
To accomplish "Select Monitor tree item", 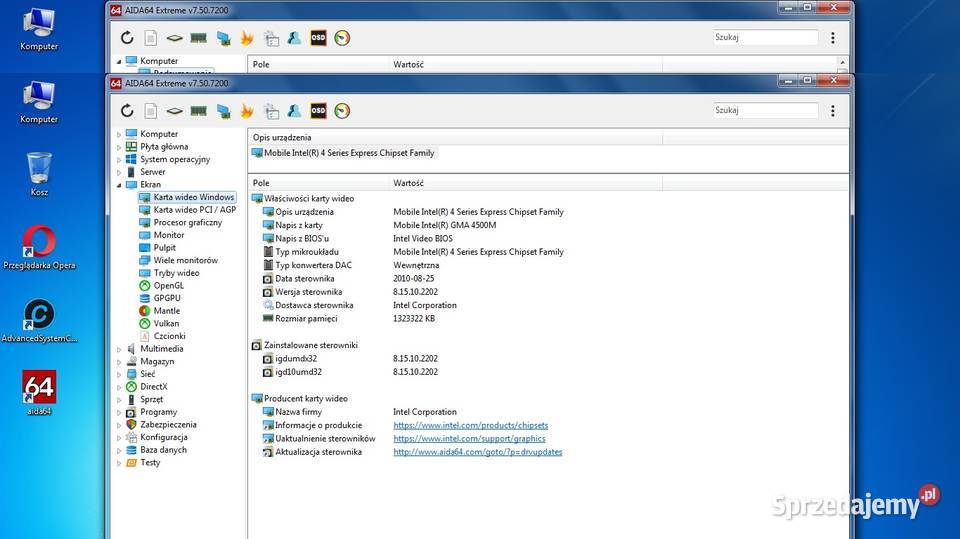I will pos(168,235).
